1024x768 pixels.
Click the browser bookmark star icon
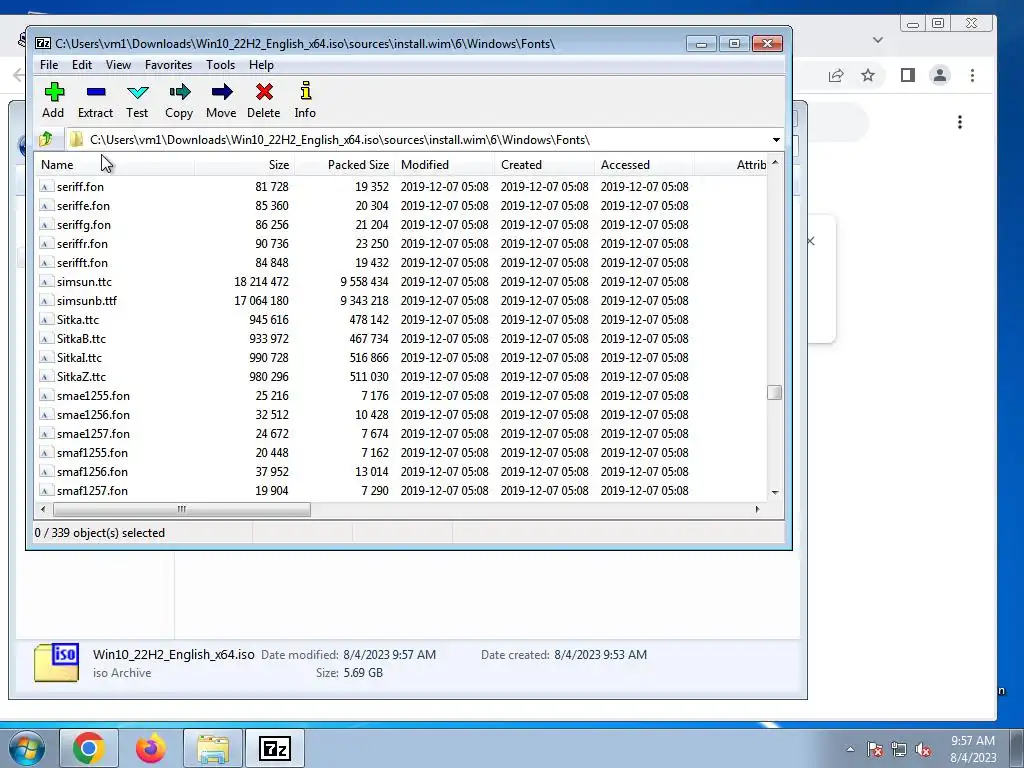[867, 75]
